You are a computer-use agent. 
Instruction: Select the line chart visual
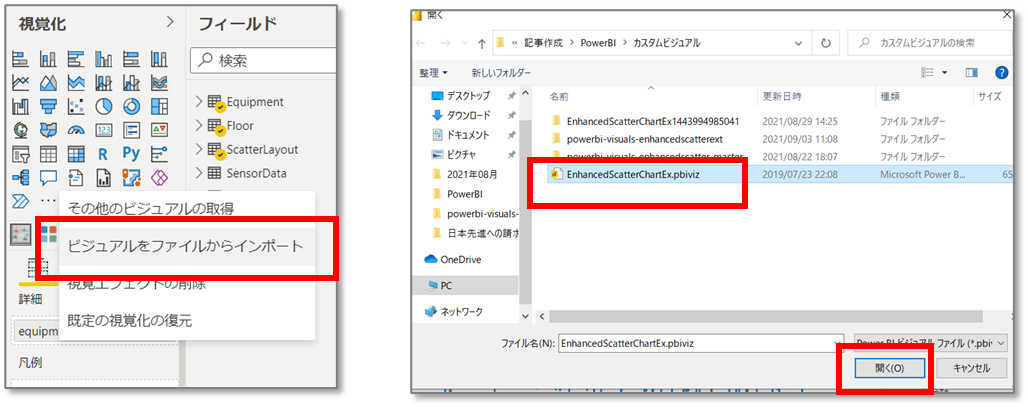pos(21,83)
